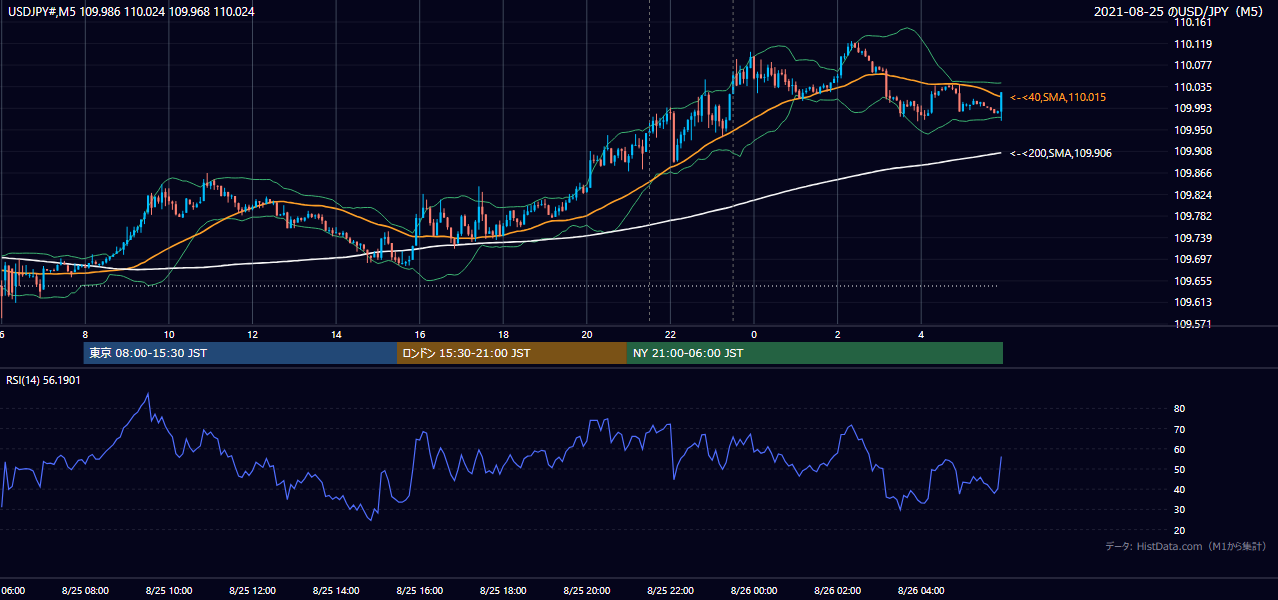Click hour tick 12 under price chart
1278x600 pixels.
pos(253,335)
